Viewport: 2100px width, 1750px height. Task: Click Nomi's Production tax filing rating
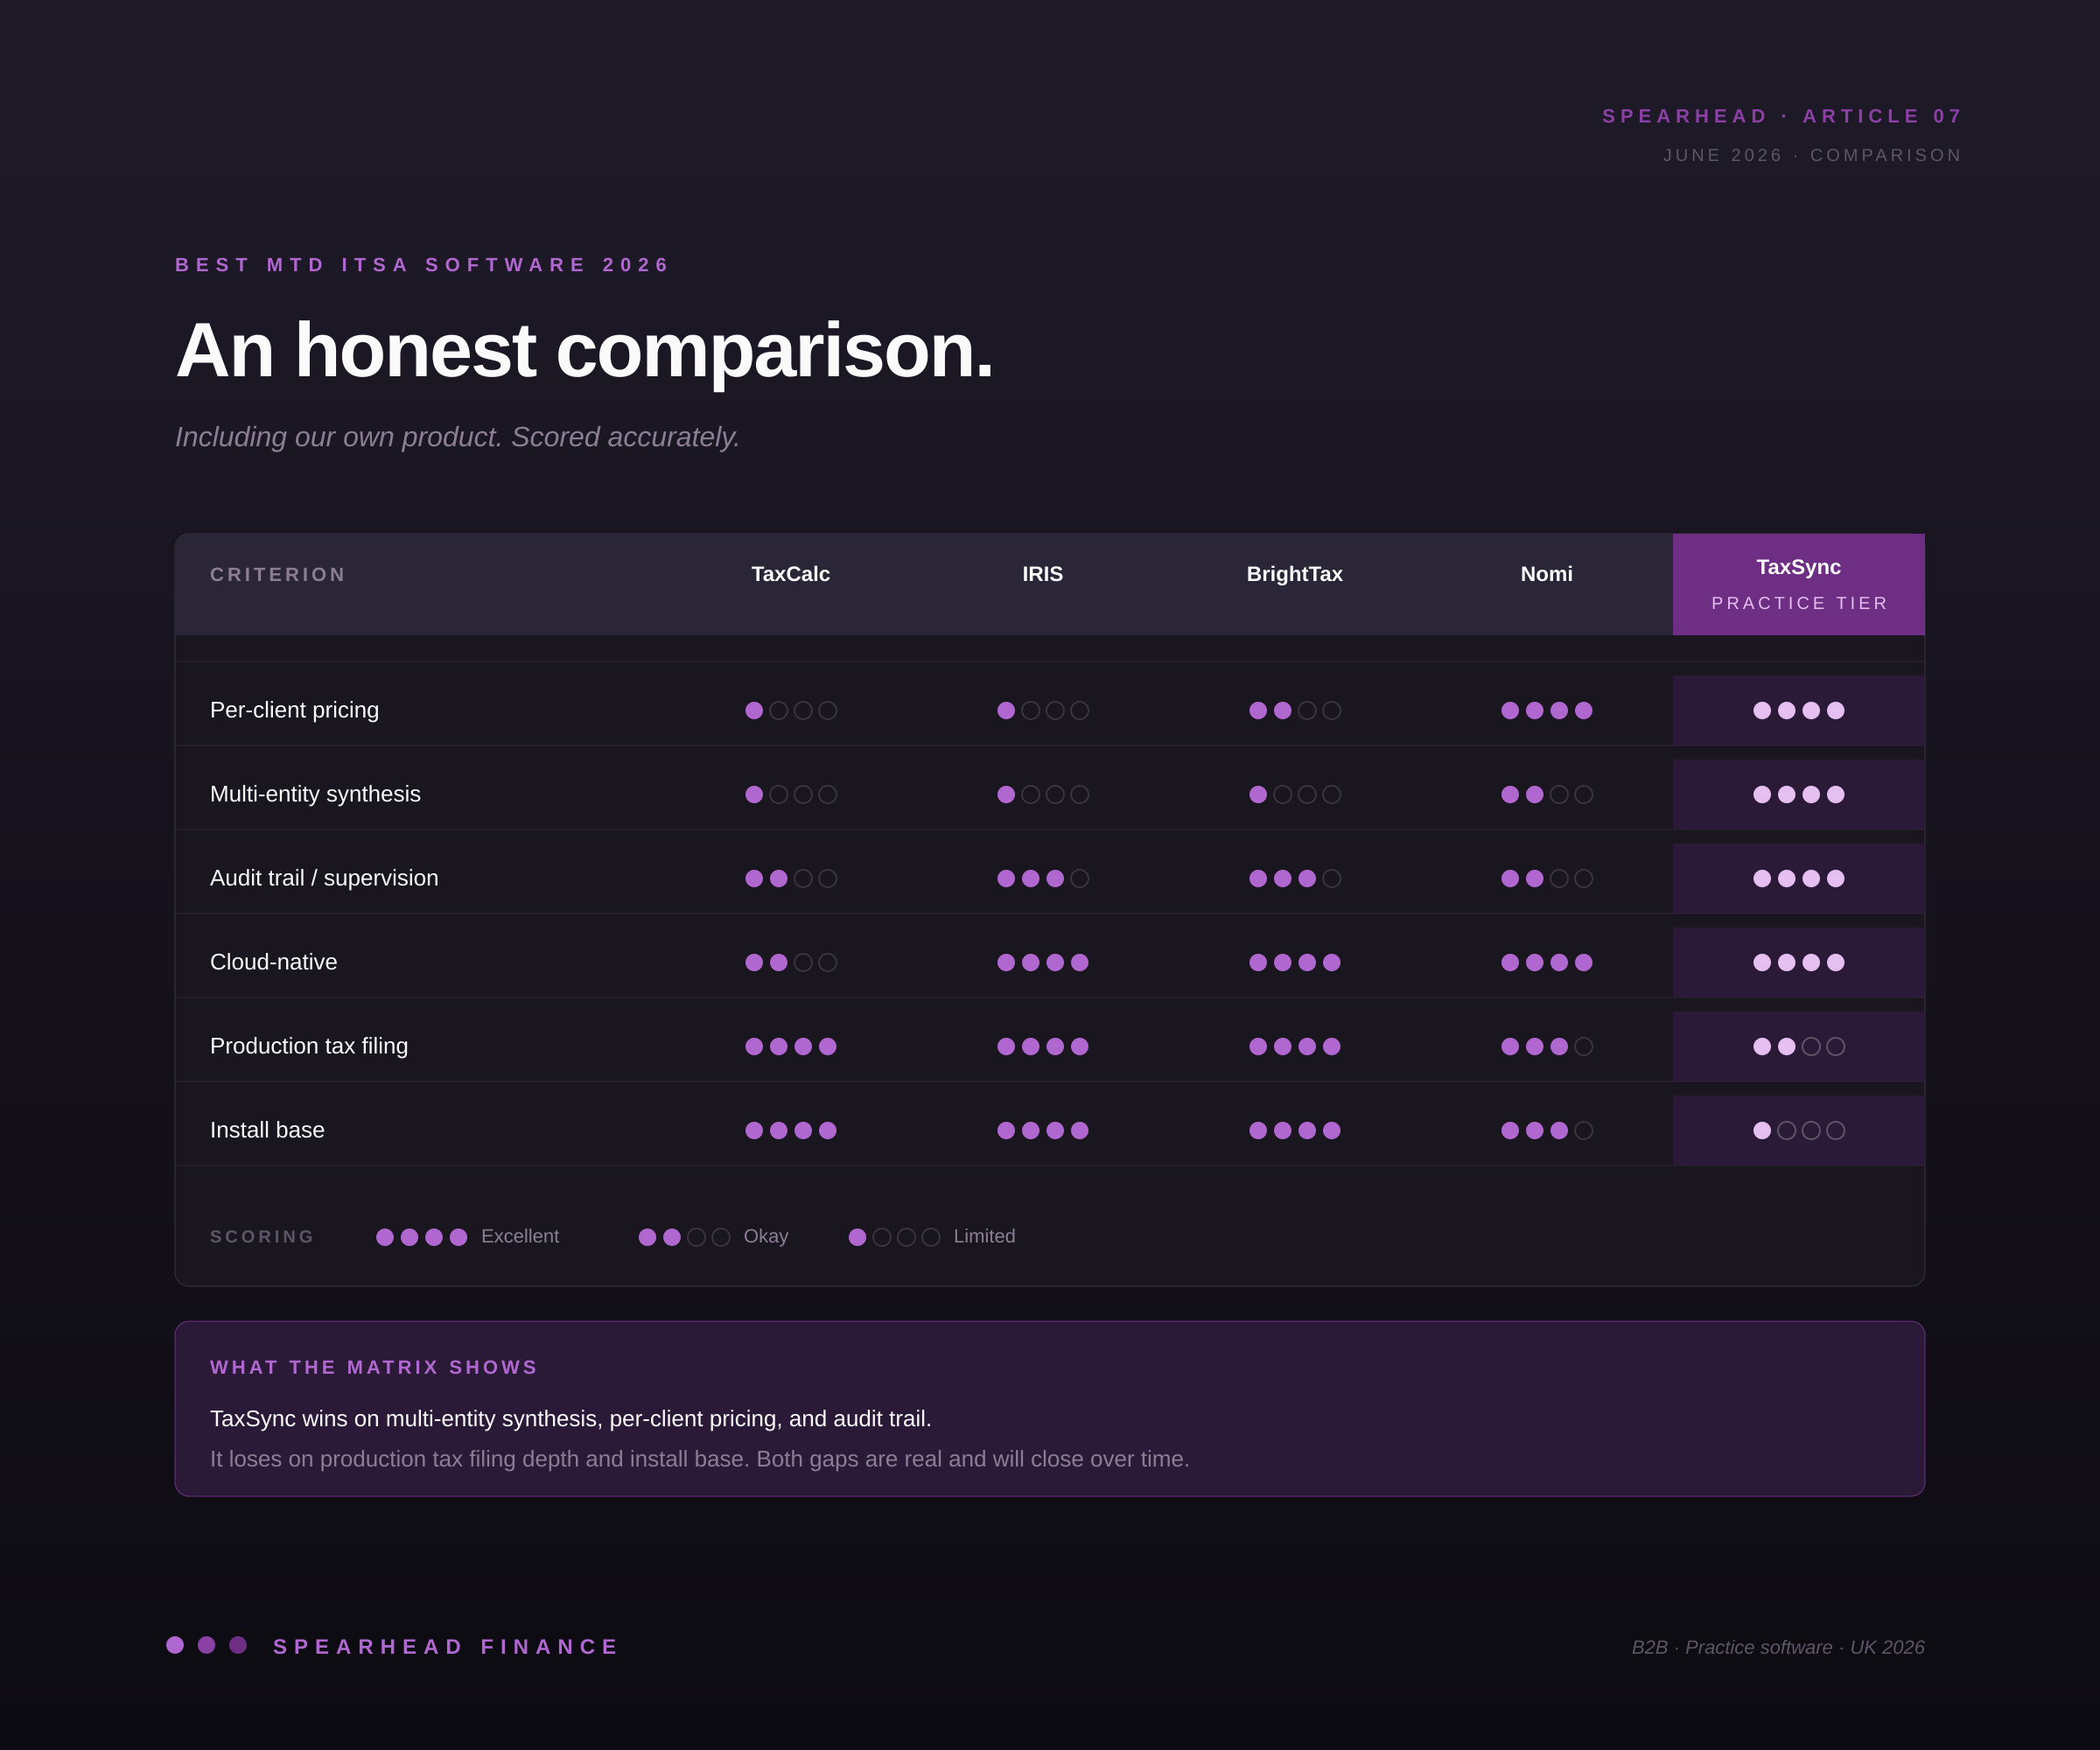(x=1547, y=1046)
